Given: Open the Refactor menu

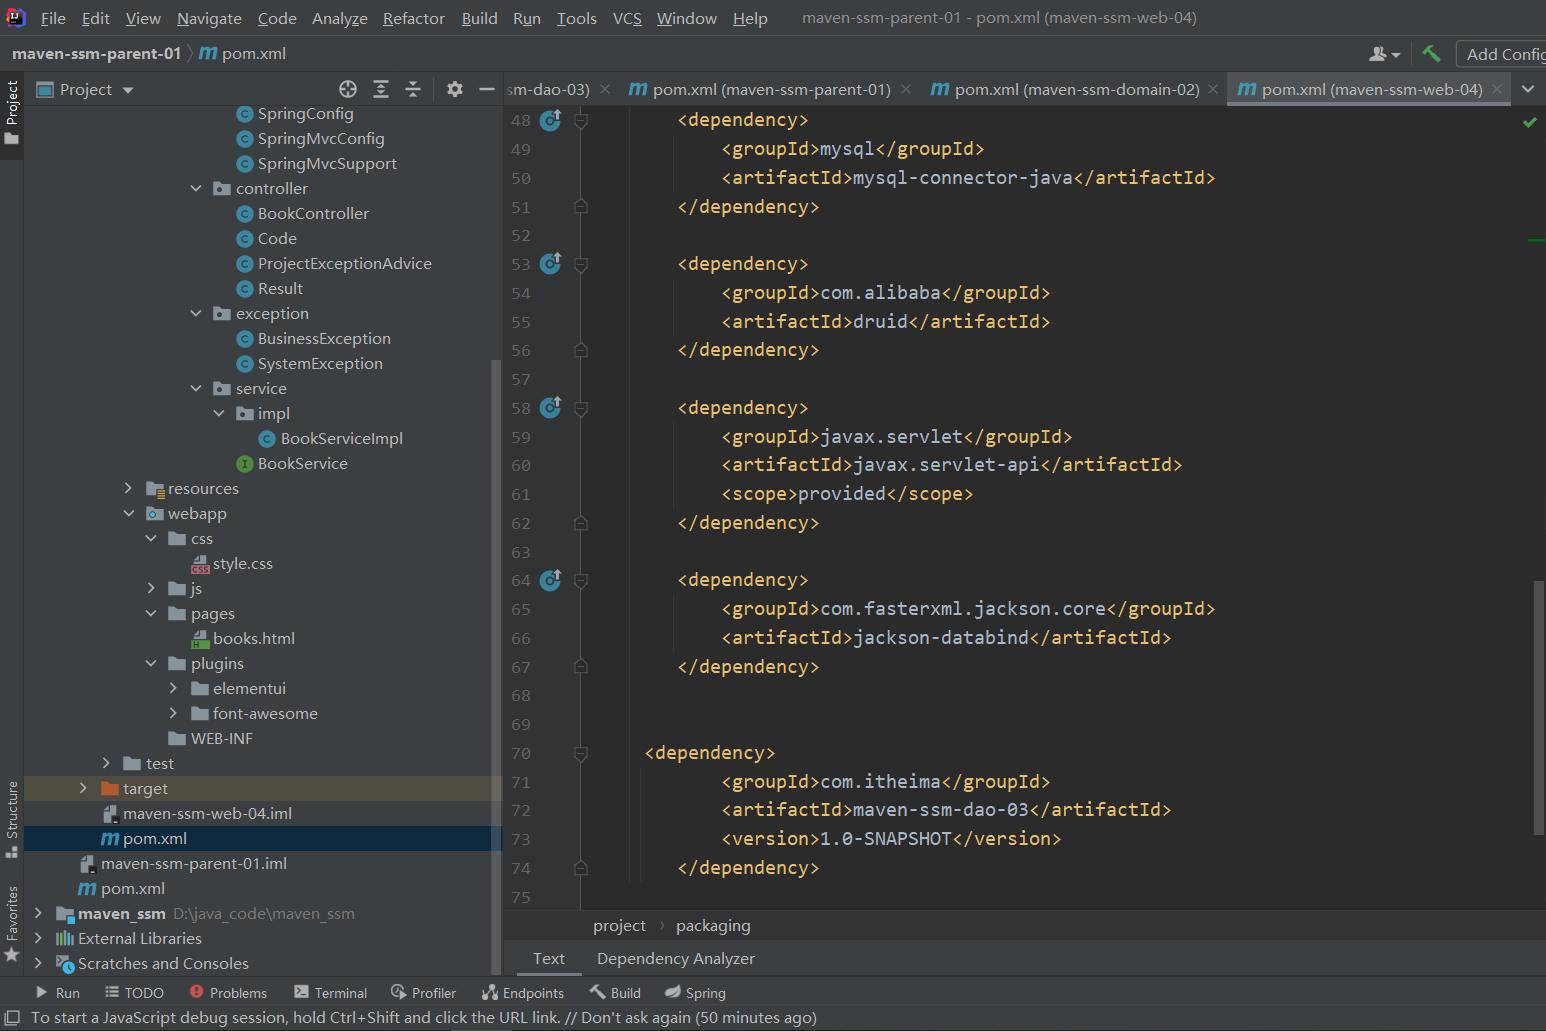Looking at the screenshot, I should tap(413, 18).
